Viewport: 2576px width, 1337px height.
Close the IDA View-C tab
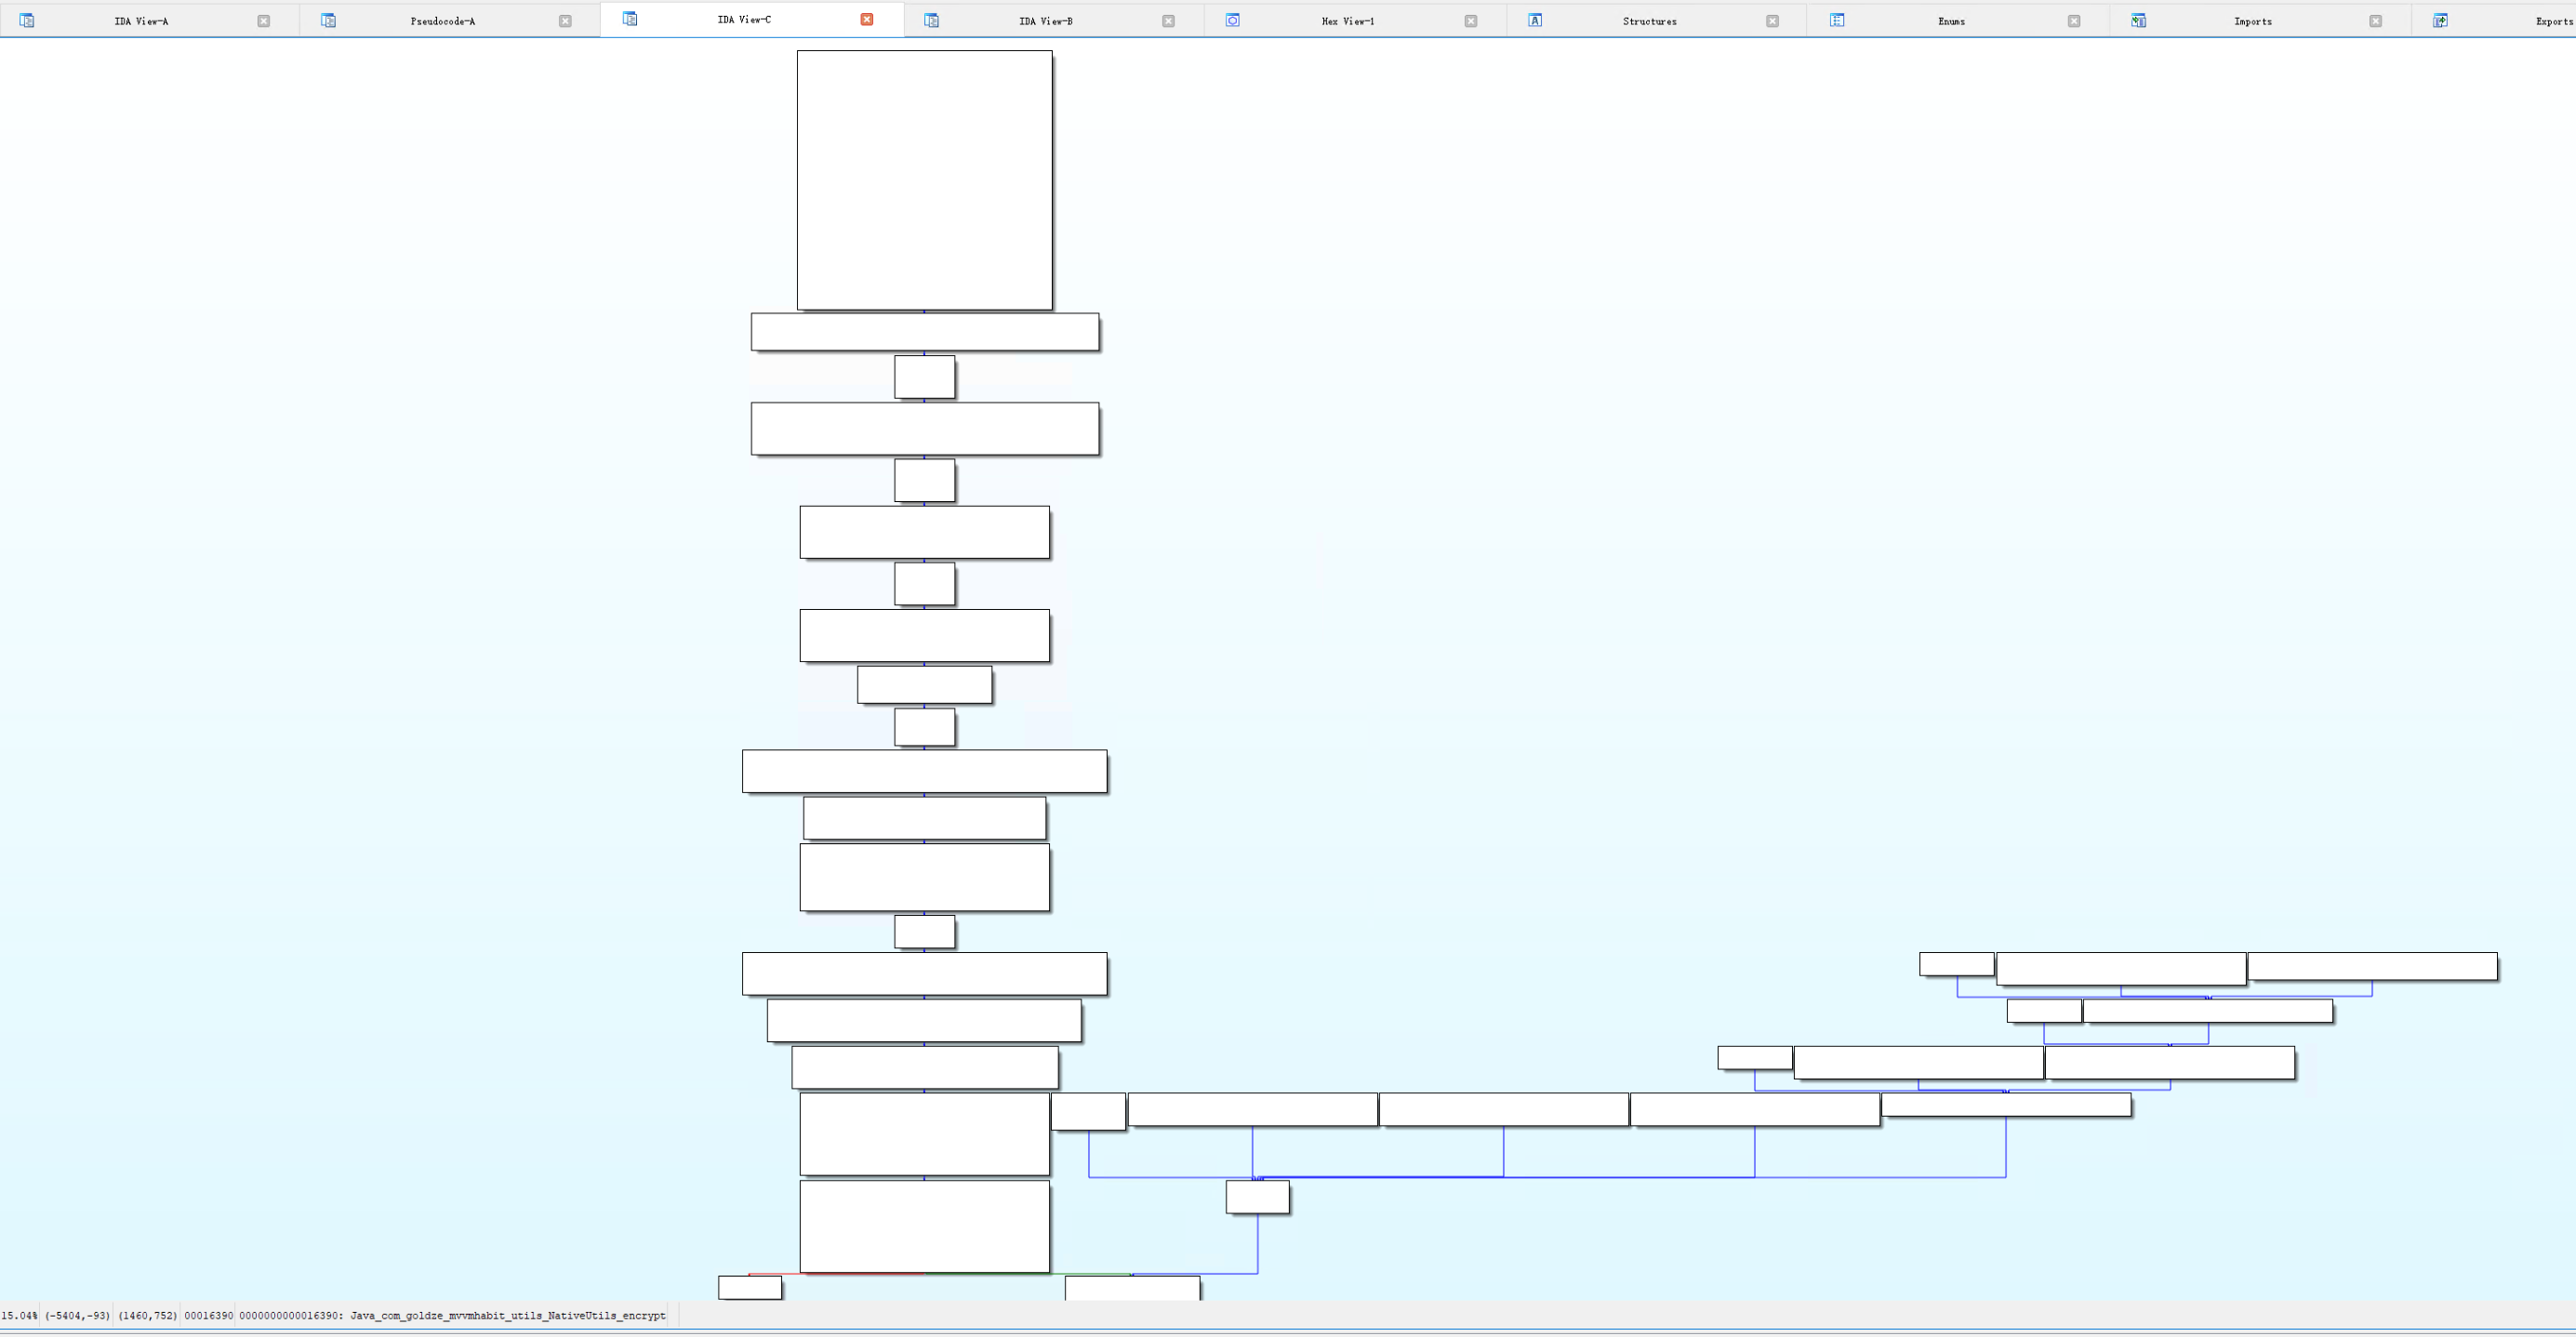point(867,19)
